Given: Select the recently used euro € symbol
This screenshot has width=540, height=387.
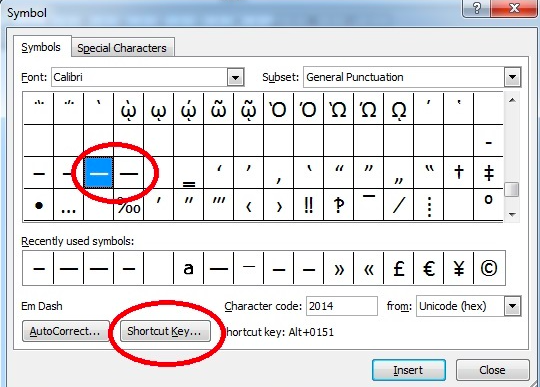Looking at the screenshot, I should pos(429,268).
